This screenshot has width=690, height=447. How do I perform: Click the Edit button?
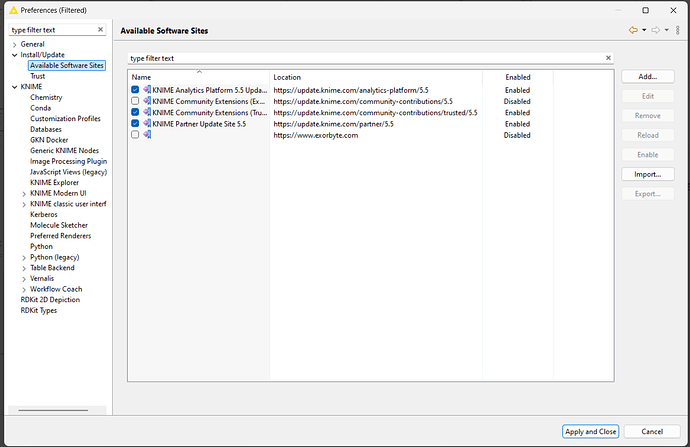point(648,96)
